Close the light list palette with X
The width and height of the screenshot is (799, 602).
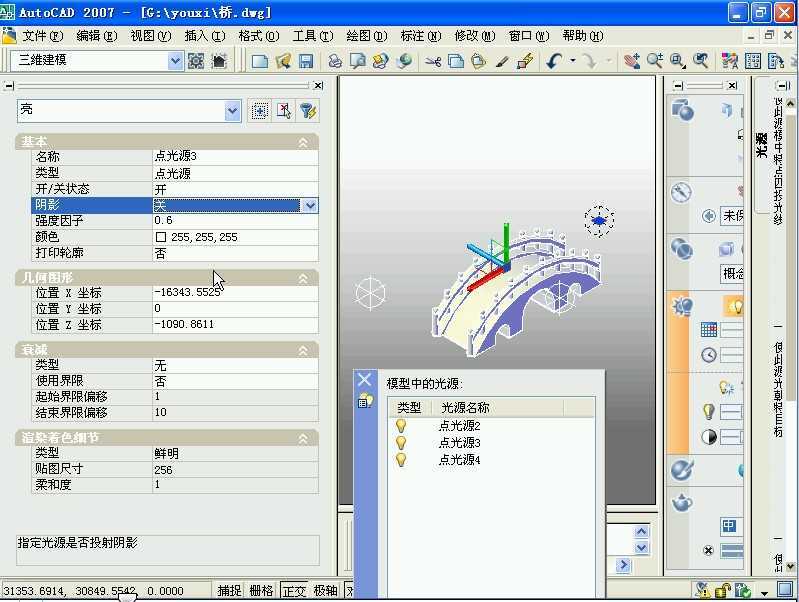pyautogui.click(x=364, y=380)
